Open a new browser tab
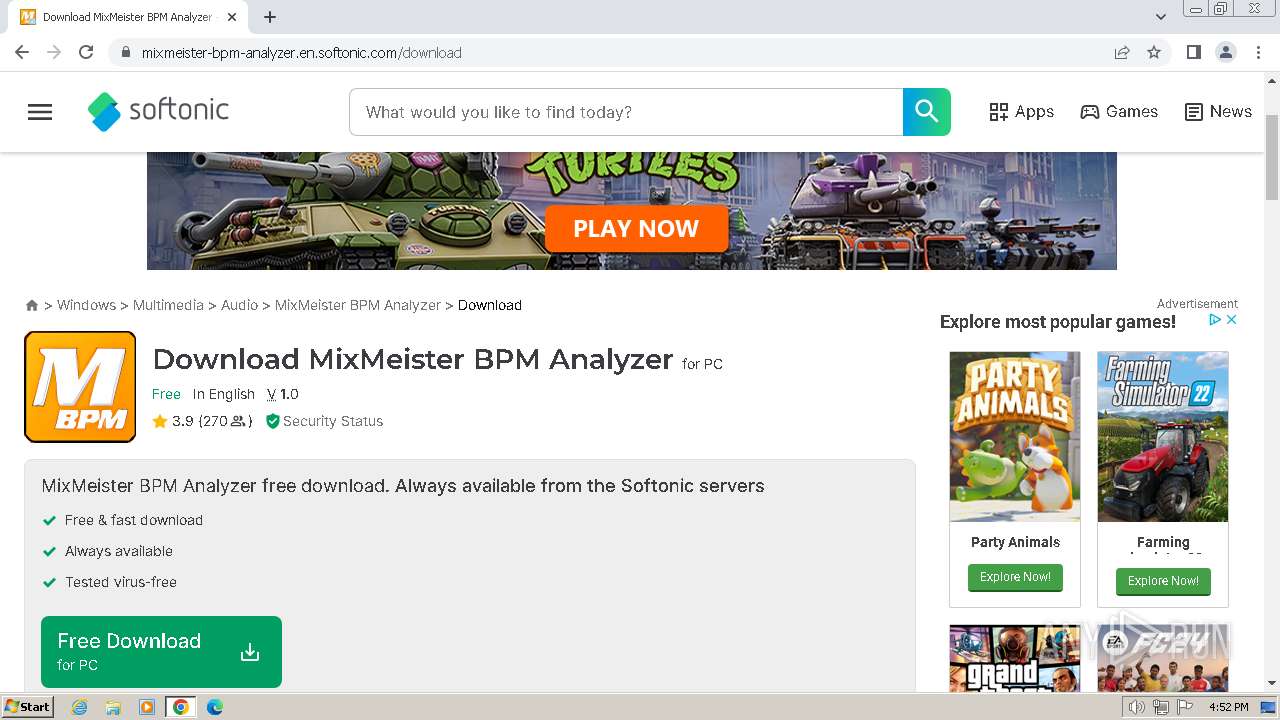1280x720 pixels. click(270, 17)
